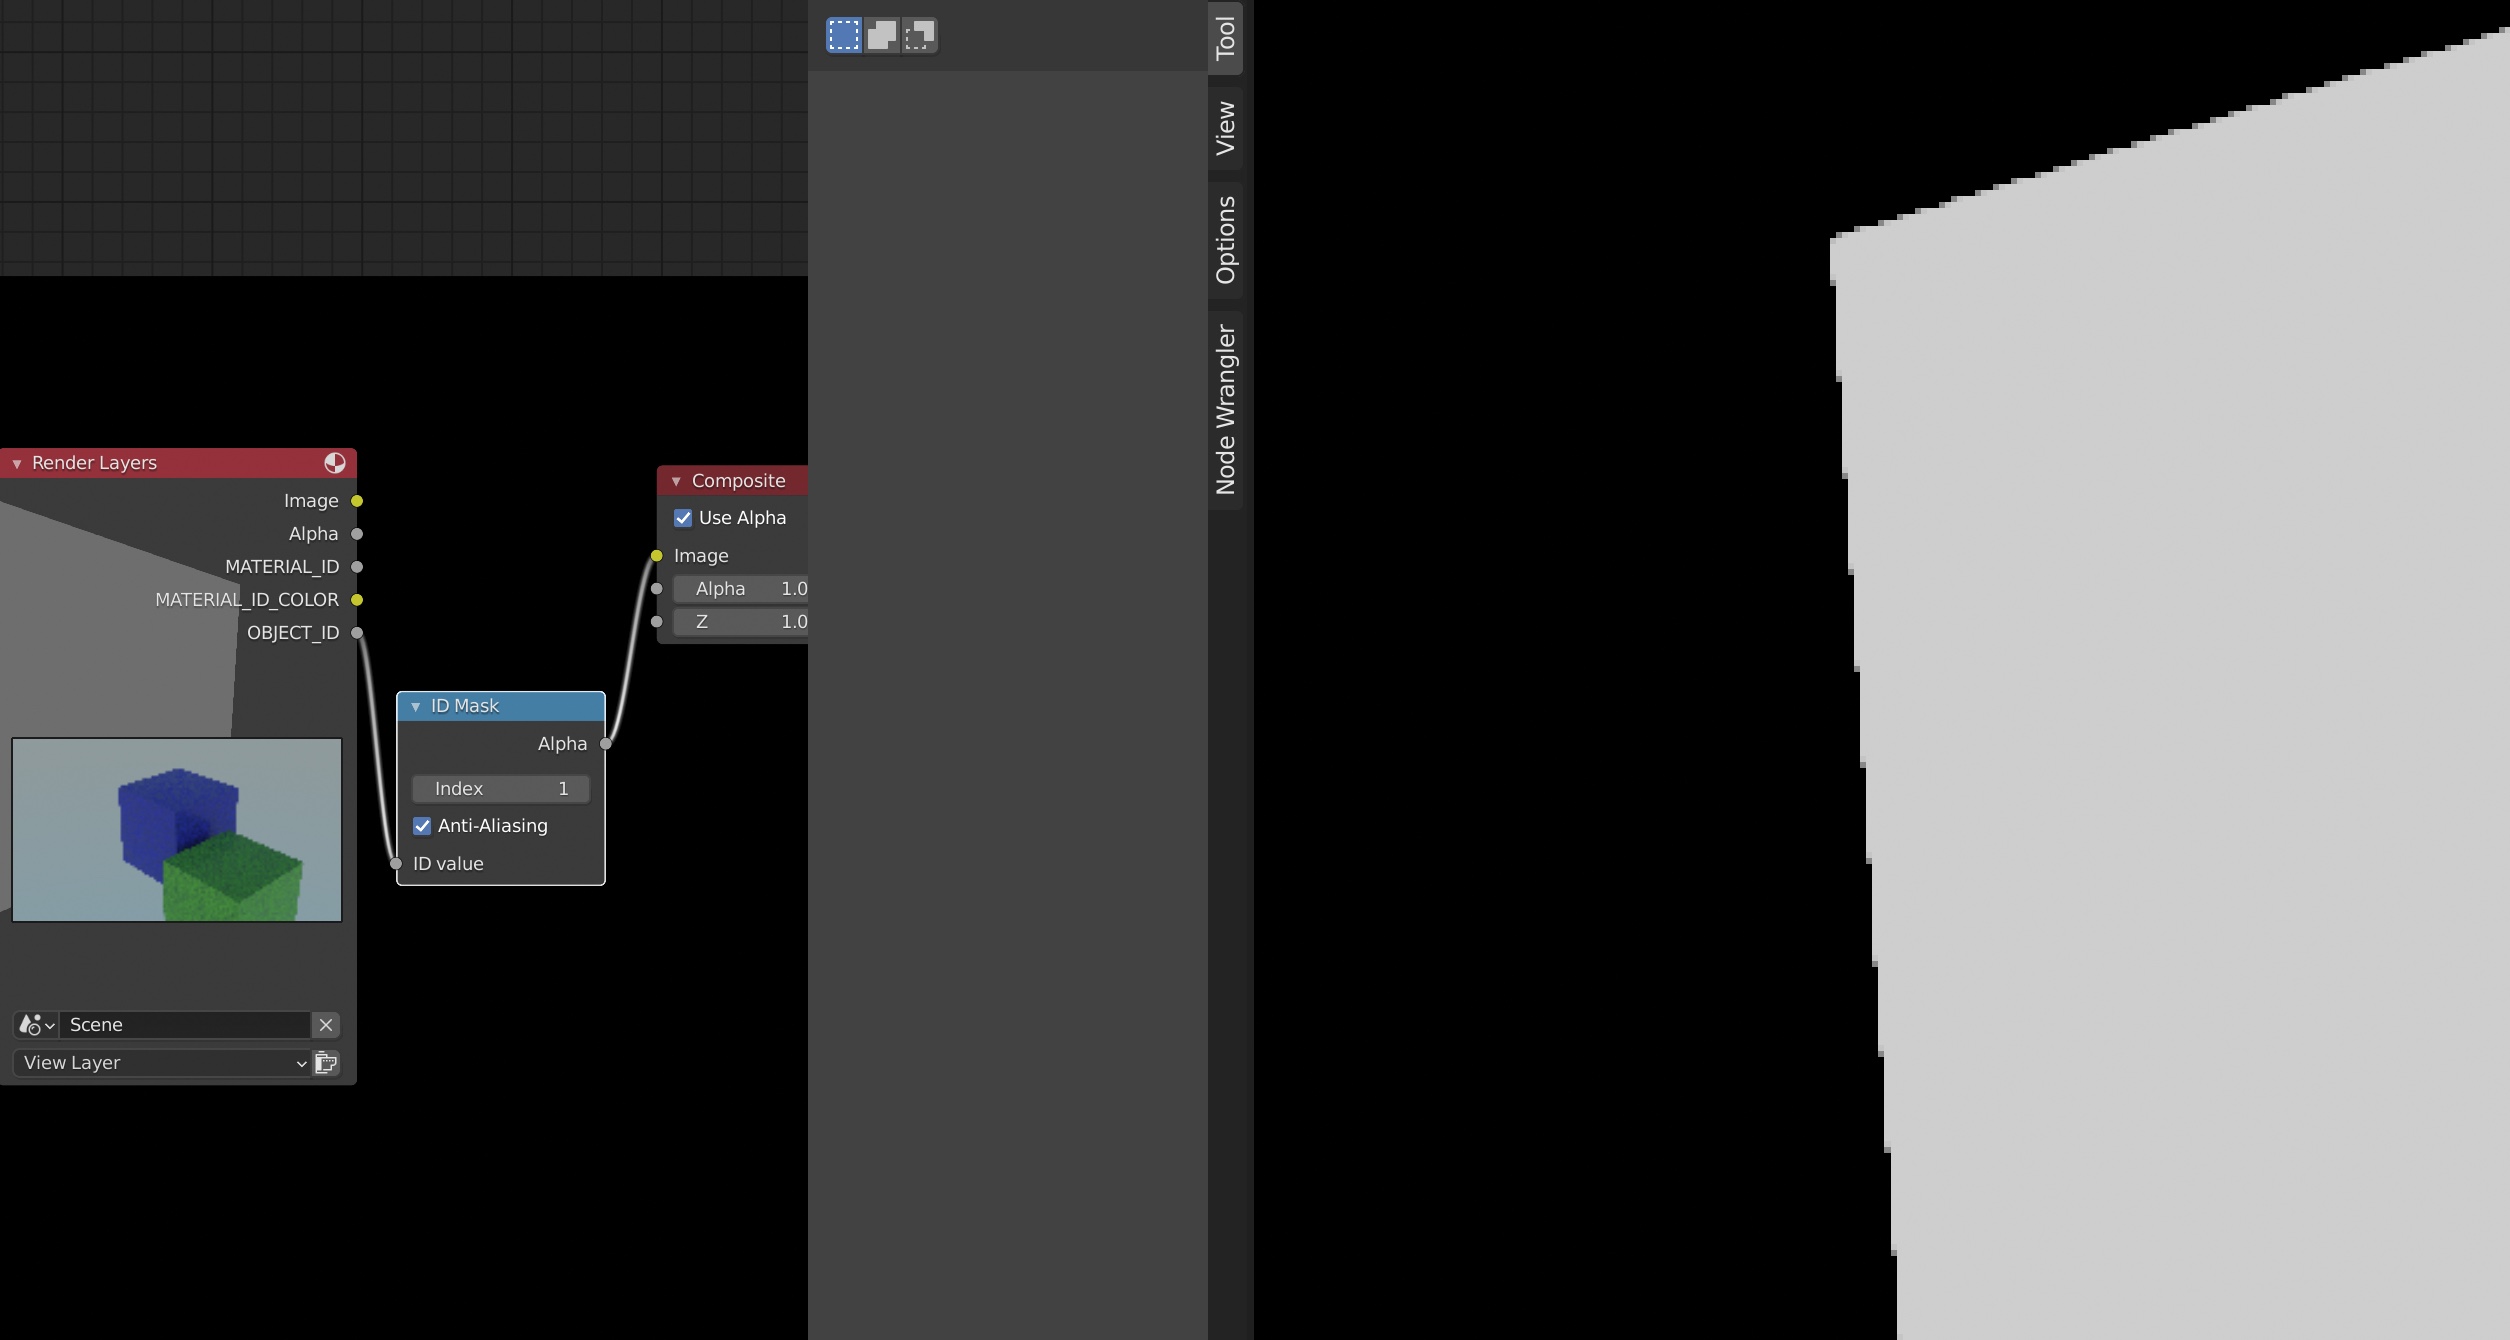Click the render active scene icon
The width and height of the screenshot is (2510, 1340).
point(326,1063)
